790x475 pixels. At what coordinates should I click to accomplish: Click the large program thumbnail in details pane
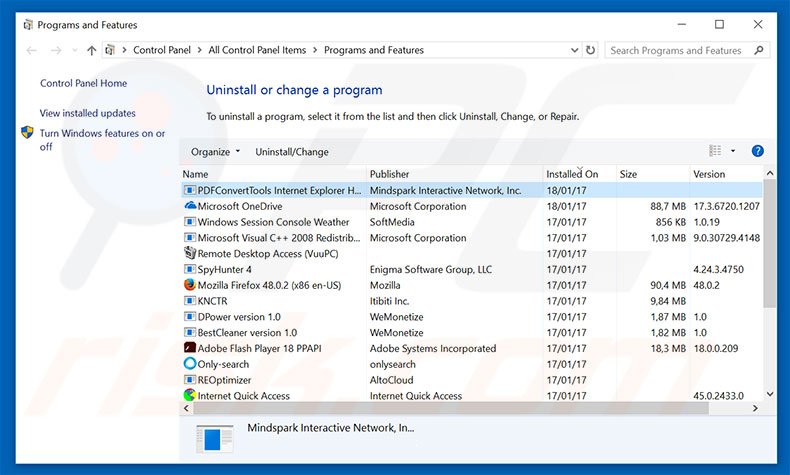[214, 439]
